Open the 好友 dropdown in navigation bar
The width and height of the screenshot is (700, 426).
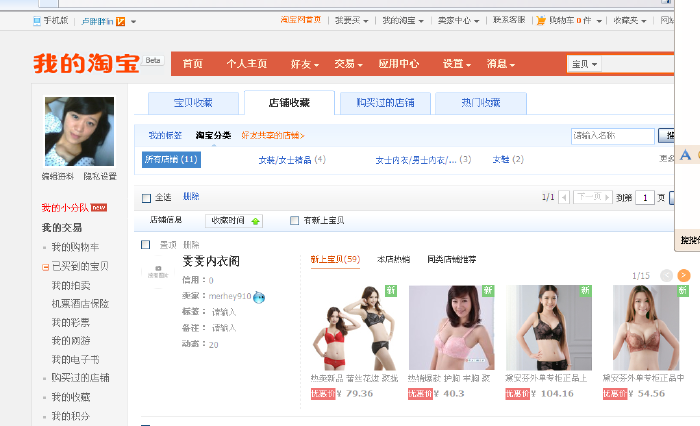pyautogui.click(x=304, y=64)
